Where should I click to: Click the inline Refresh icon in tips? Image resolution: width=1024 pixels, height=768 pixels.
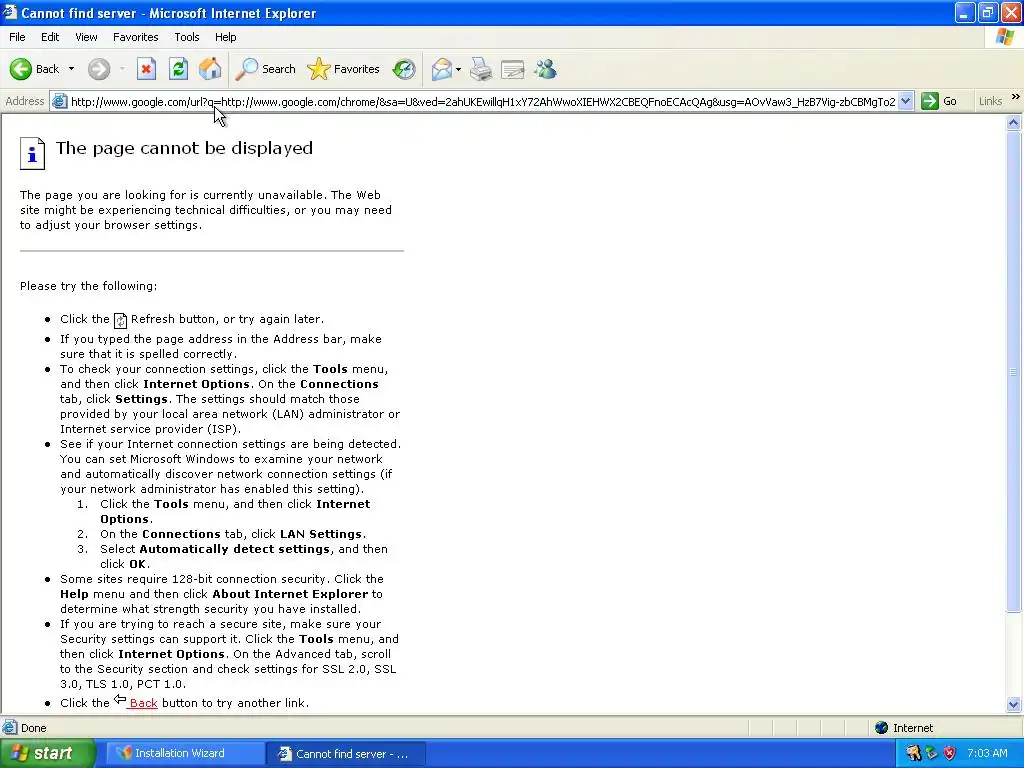pos(120,320)
